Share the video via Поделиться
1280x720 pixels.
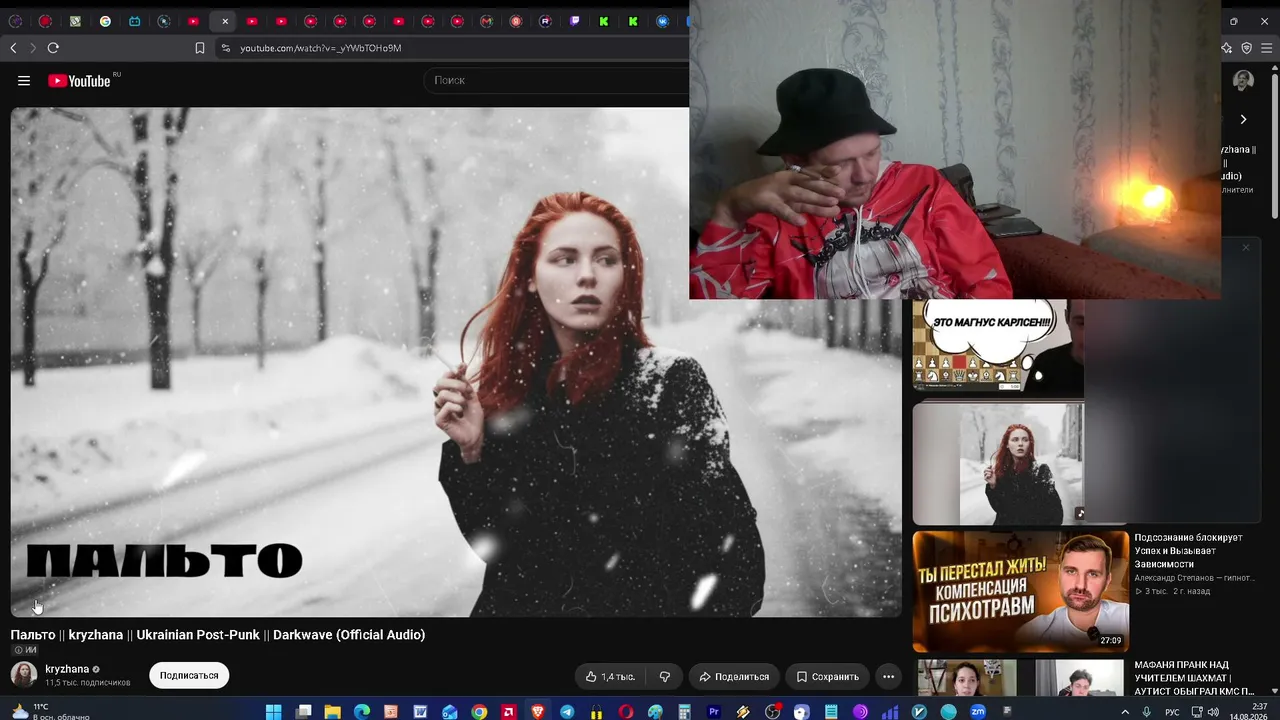(734, 677)
